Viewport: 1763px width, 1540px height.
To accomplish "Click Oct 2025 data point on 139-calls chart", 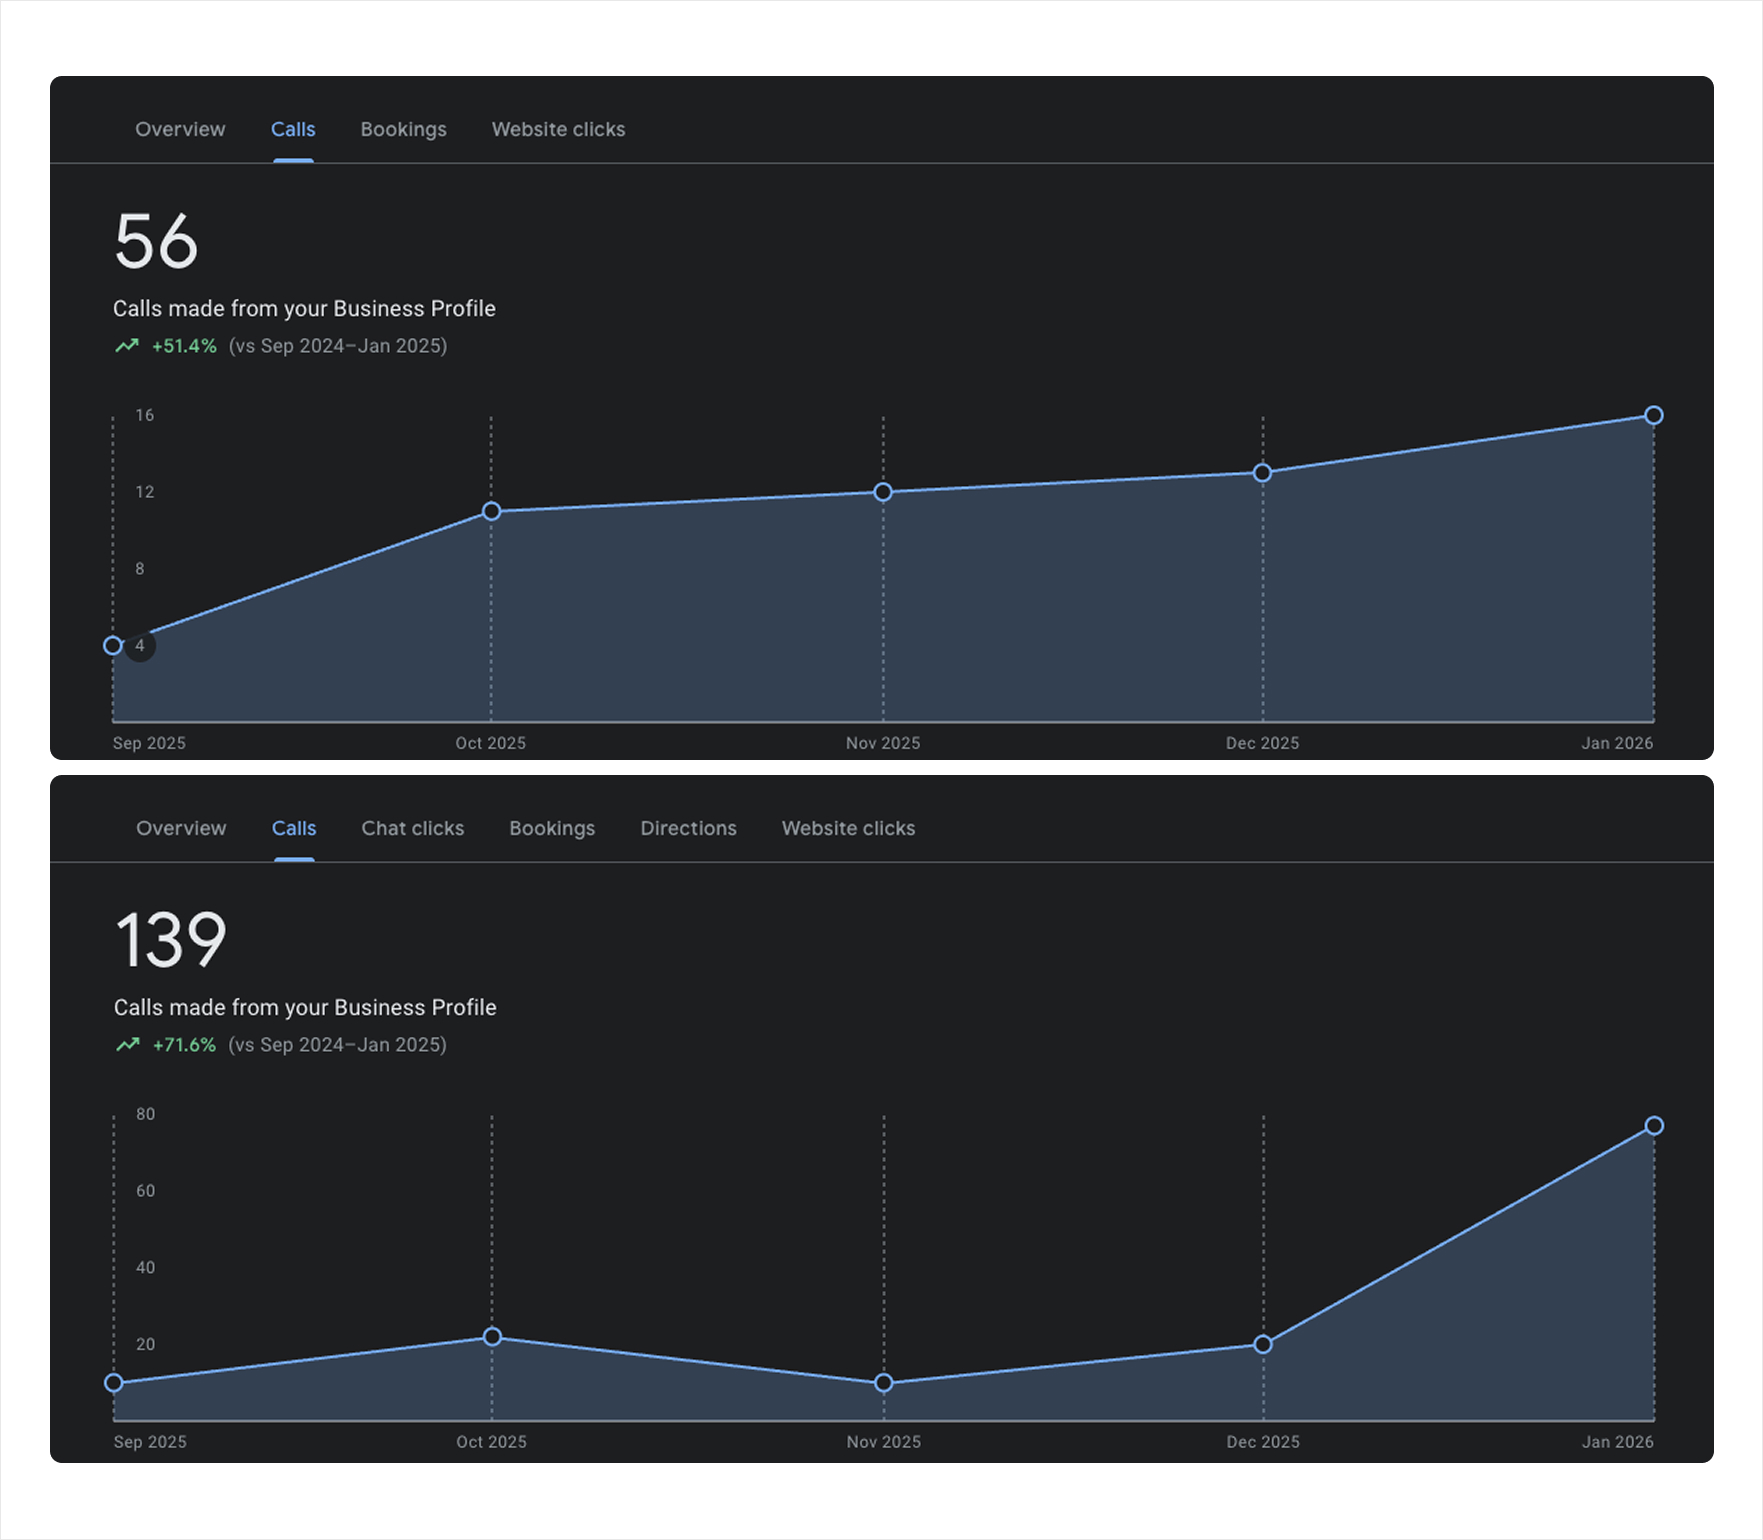I will 492,1337.
